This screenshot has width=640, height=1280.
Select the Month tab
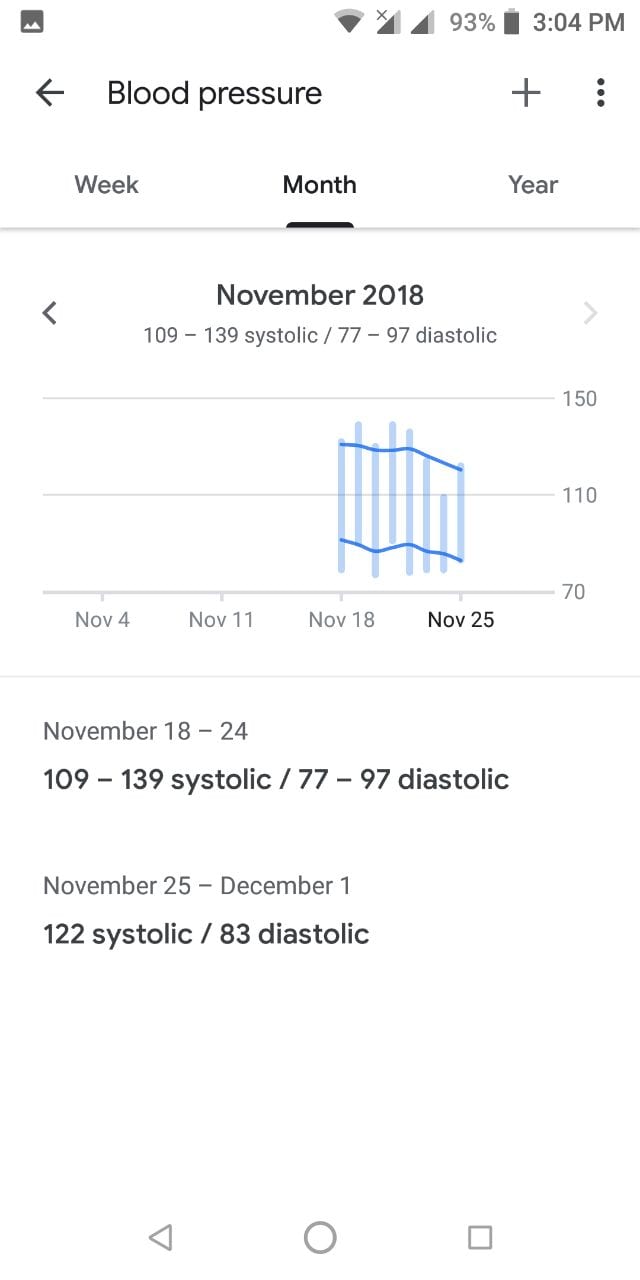(320, 185)
